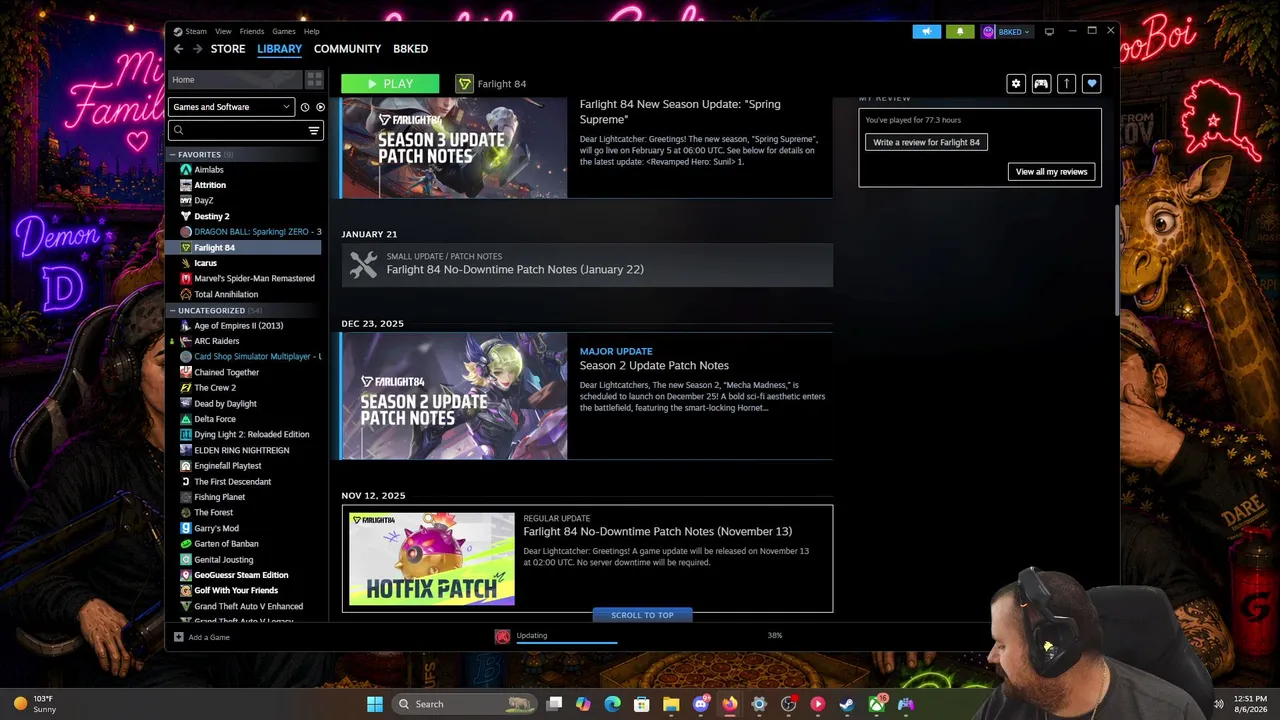The image size is (1280, 720).
Task: Click Marvel's Spider-Man Remastered icon
Action: tap(186, 279)
